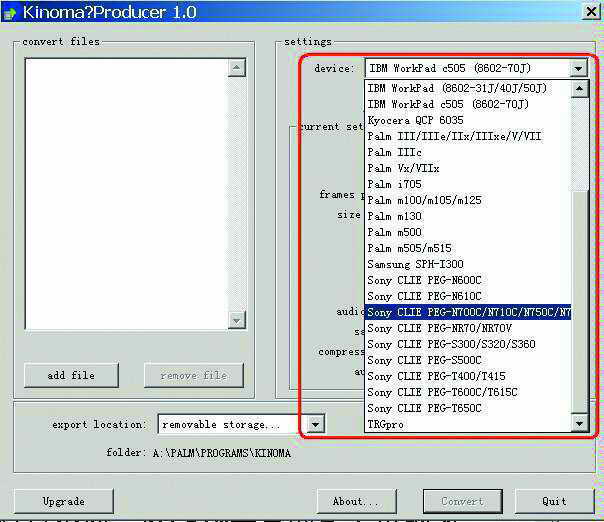Click the add file button

tap(71, 375)
